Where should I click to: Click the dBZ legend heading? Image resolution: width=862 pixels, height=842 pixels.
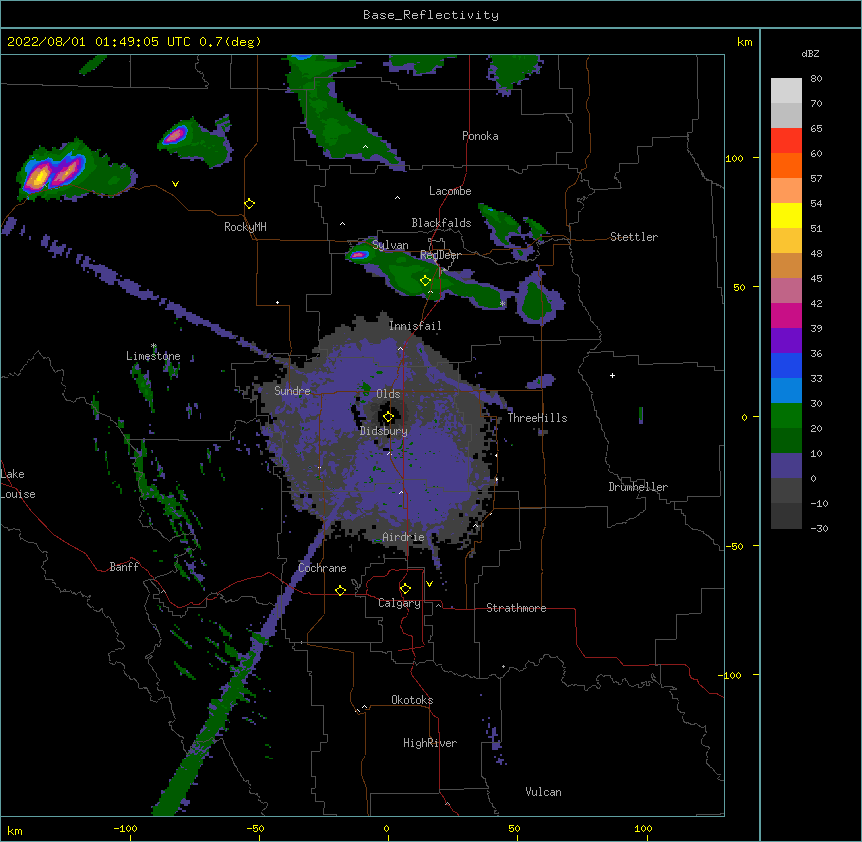pos(810,53)
